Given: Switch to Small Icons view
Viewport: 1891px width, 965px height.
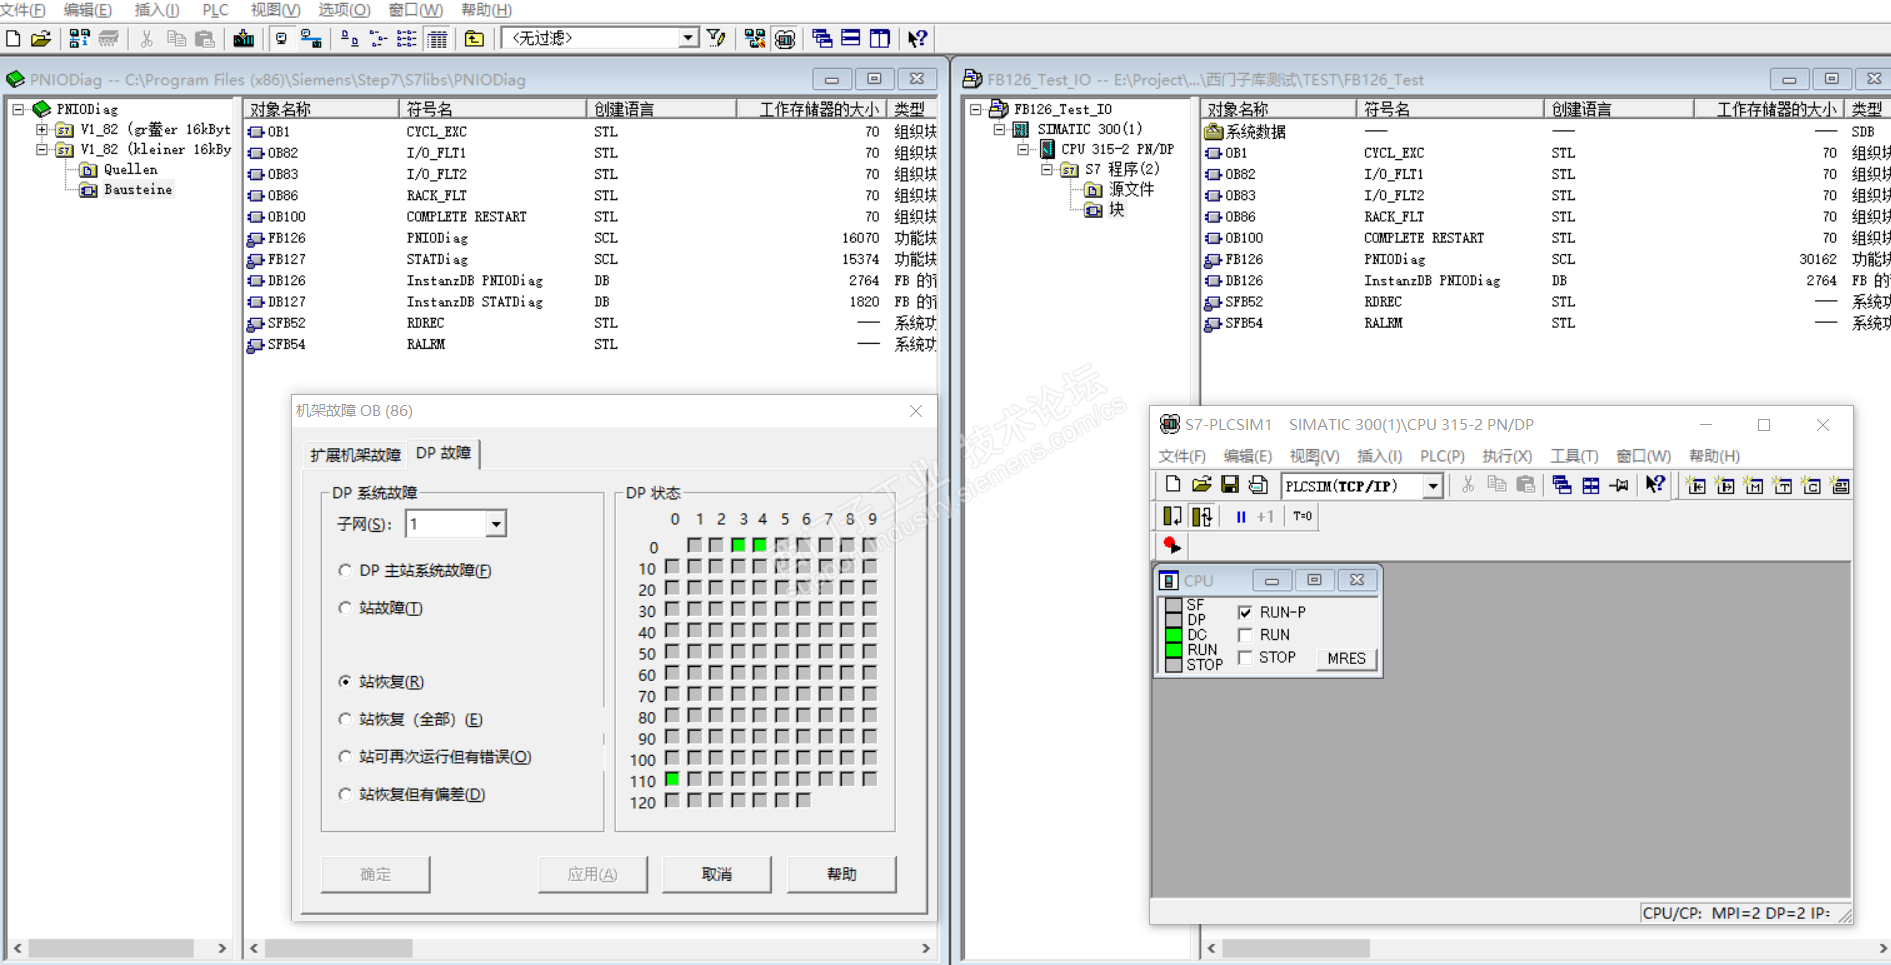Looking at the screenshot, I should click(378, 39).
